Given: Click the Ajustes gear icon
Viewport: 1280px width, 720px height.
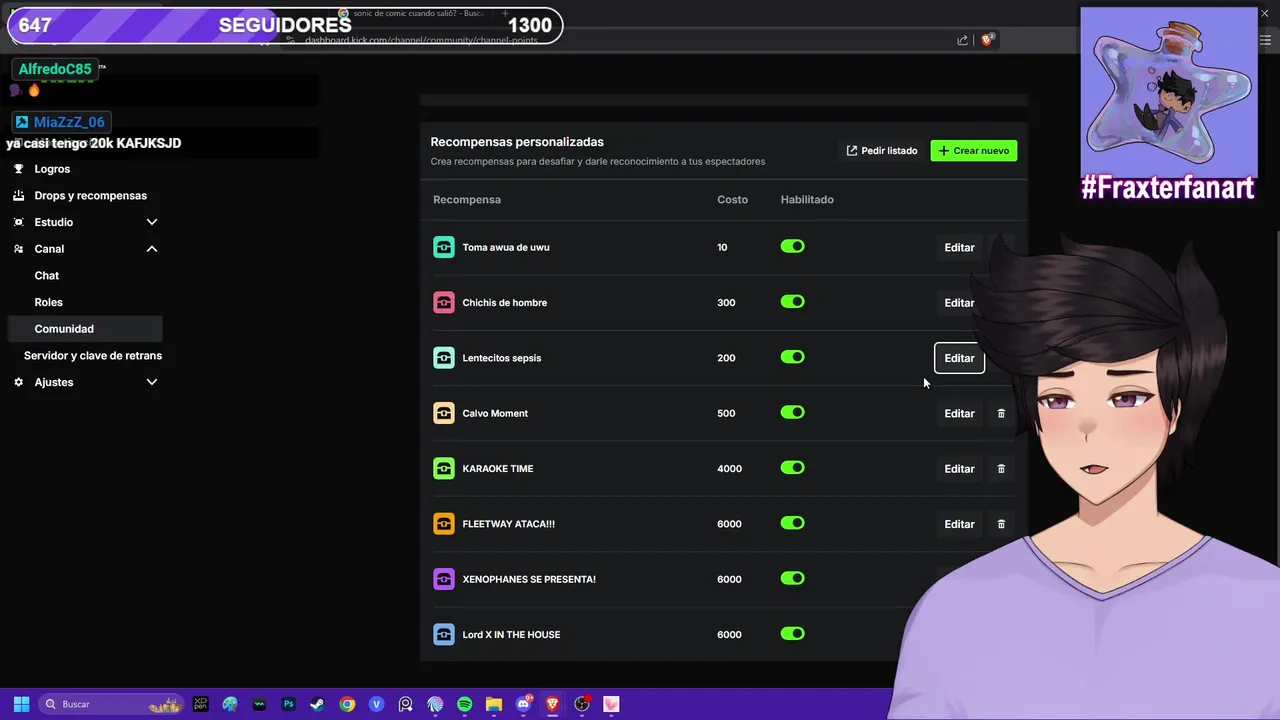Looking at the screenshot, I should point(18,382).
